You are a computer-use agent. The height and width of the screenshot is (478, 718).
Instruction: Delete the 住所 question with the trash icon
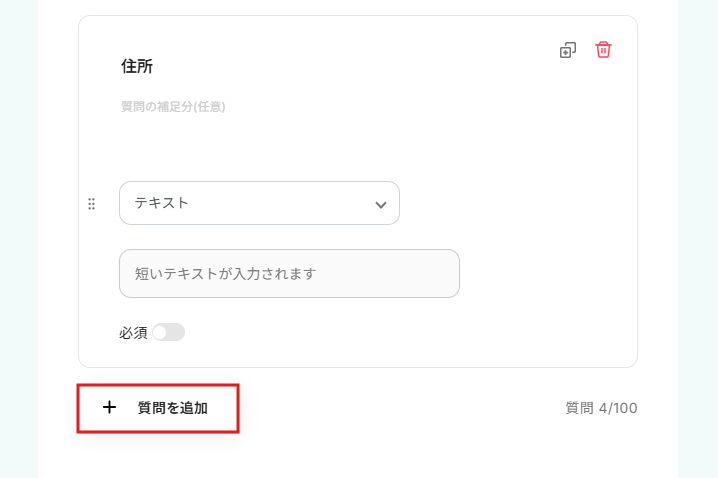603,50
